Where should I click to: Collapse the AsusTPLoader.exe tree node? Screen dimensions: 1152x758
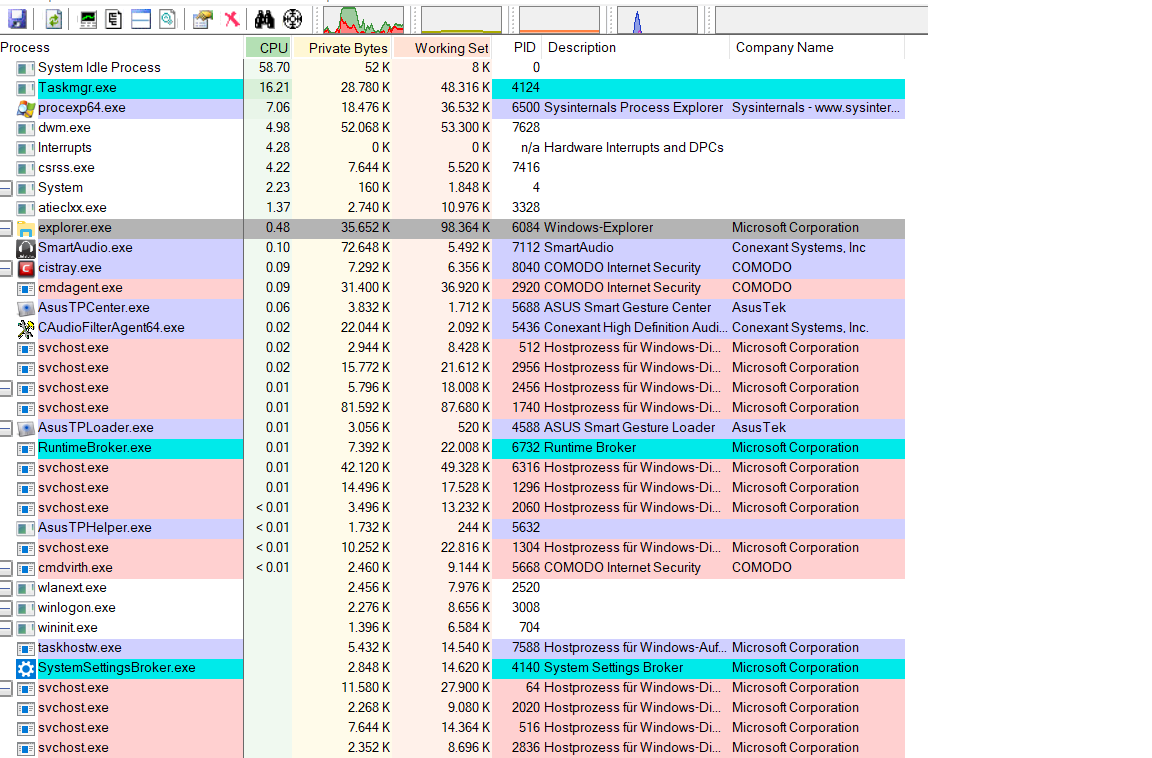(6, 428)
